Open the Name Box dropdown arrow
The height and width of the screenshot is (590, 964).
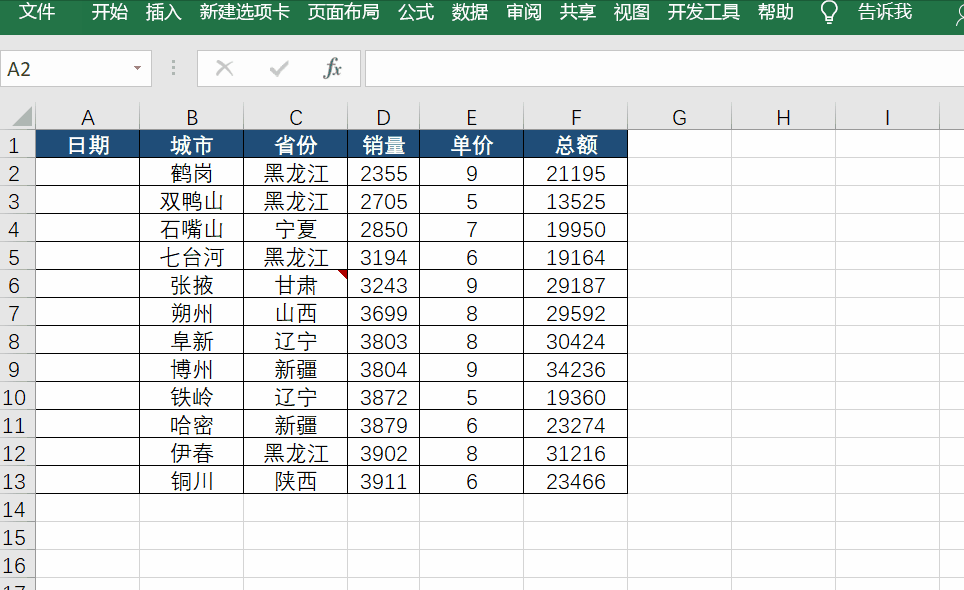[x=138, y=68]
